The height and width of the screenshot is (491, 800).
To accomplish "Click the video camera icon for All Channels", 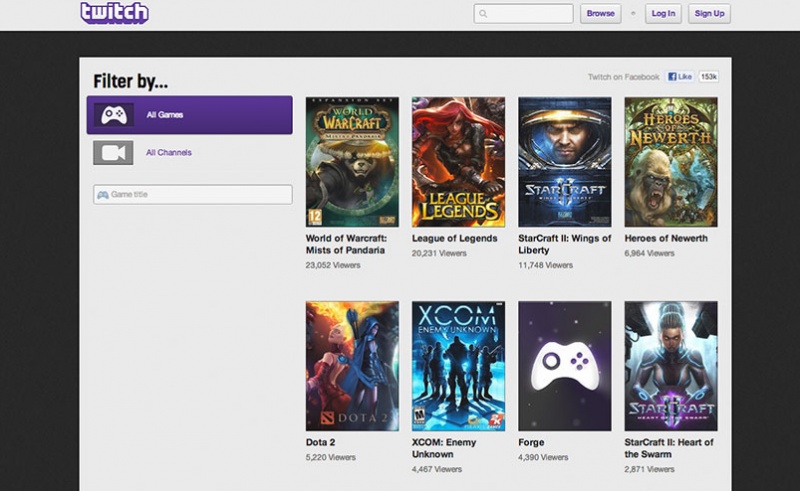I will pyautogui.click(x=113, y=153).
